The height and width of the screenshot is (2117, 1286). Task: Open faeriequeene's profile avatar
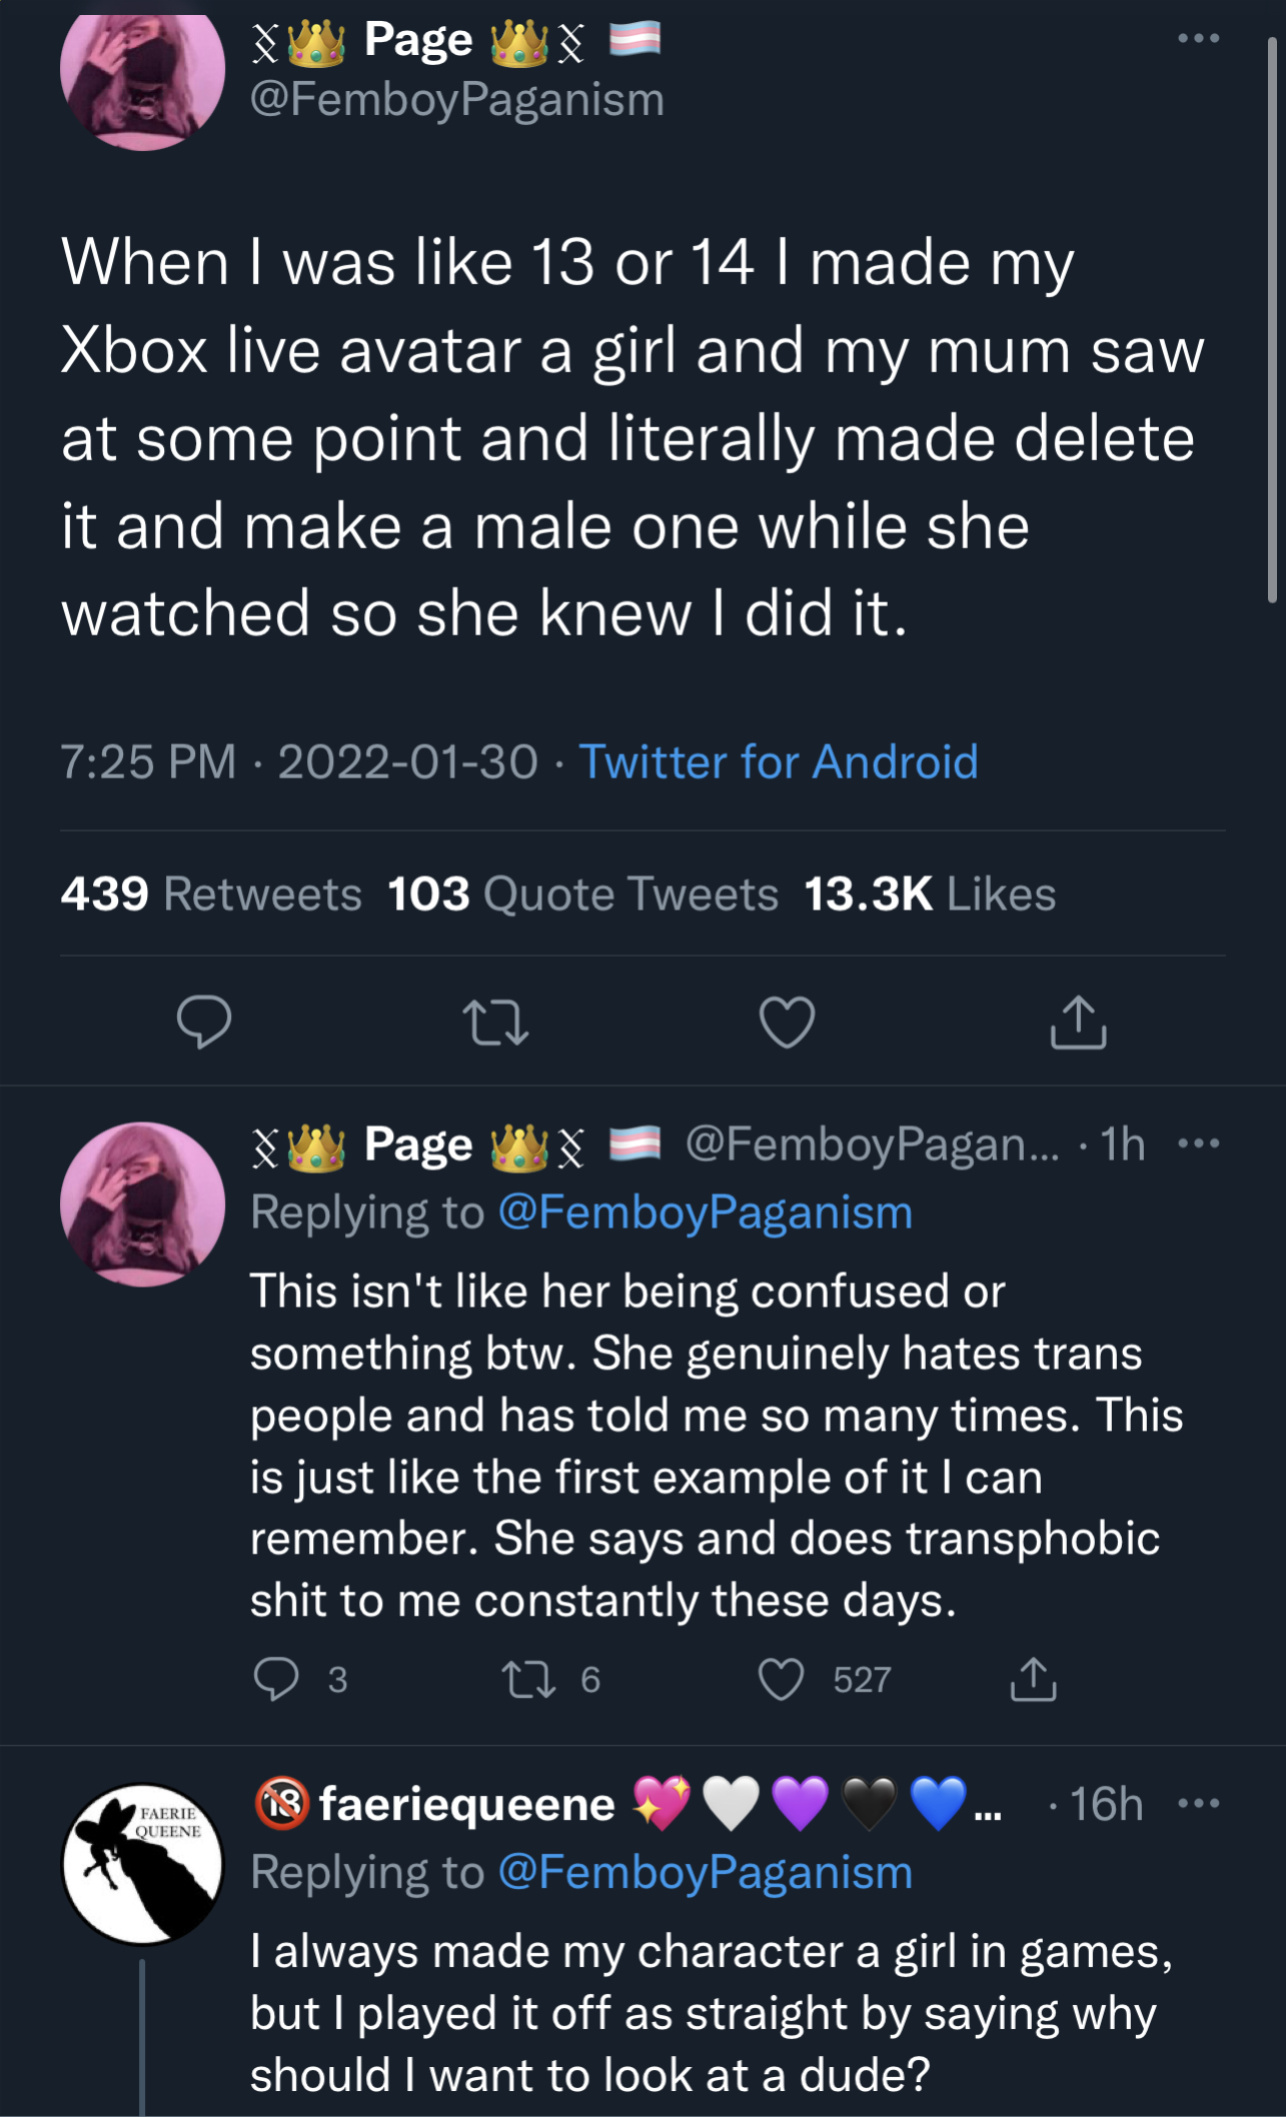click(x=142, y=1864)
